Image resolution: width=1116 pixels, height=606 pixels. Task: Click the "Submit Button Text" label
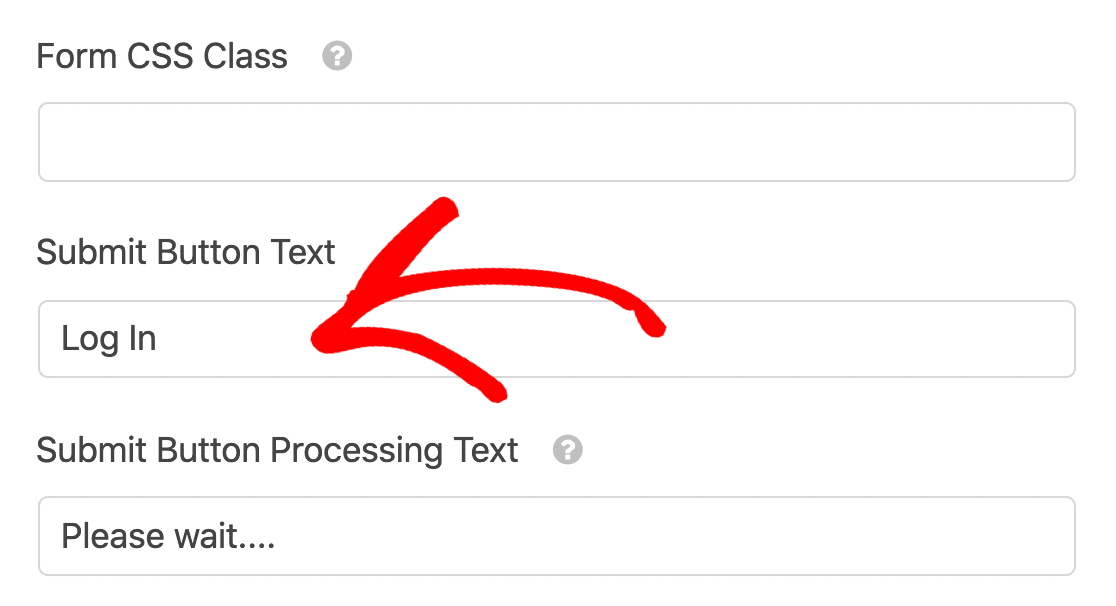pos(186,253)
